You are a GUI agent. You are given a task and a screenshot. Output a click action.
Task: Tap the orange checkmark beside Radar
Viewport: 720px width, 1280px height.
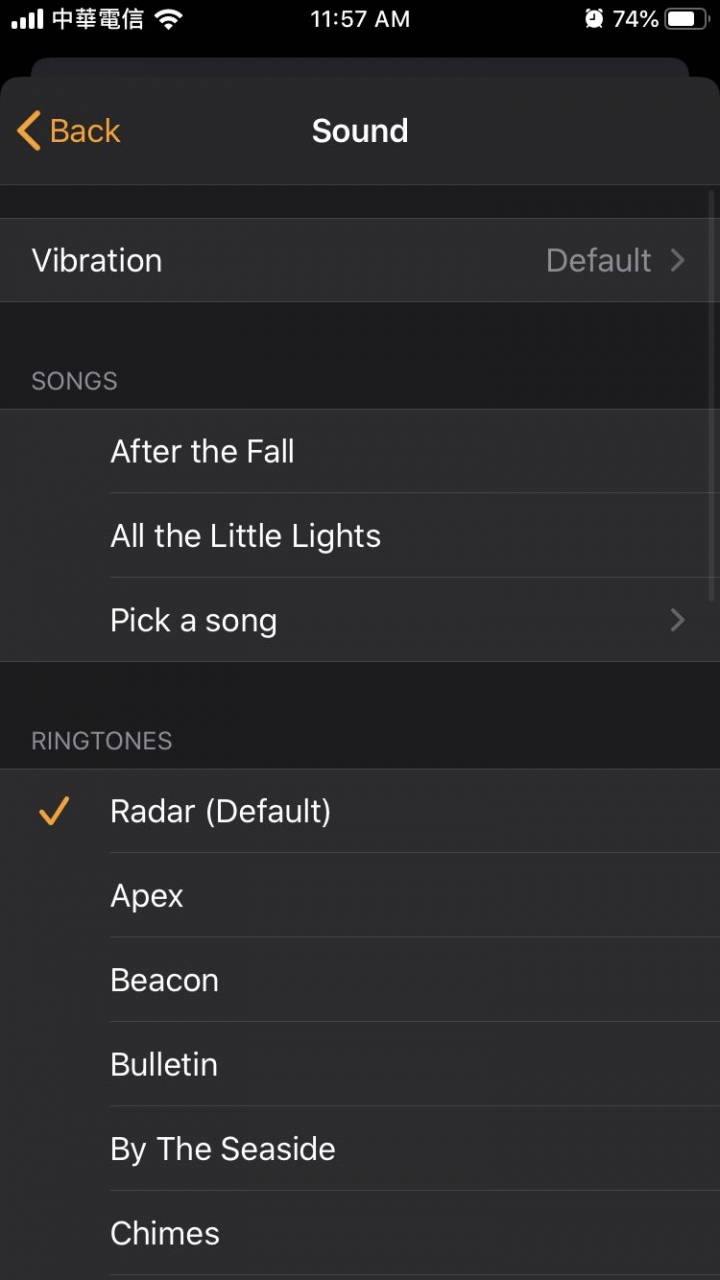coord(52,811)
